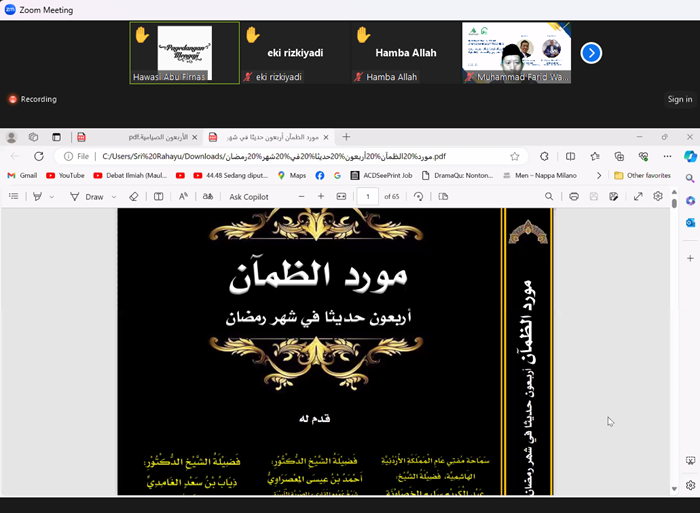Image resolution: width=700 pixels, height=513 pixels.
Task: Select the PDF highlight tool
Action: [38, 196]
